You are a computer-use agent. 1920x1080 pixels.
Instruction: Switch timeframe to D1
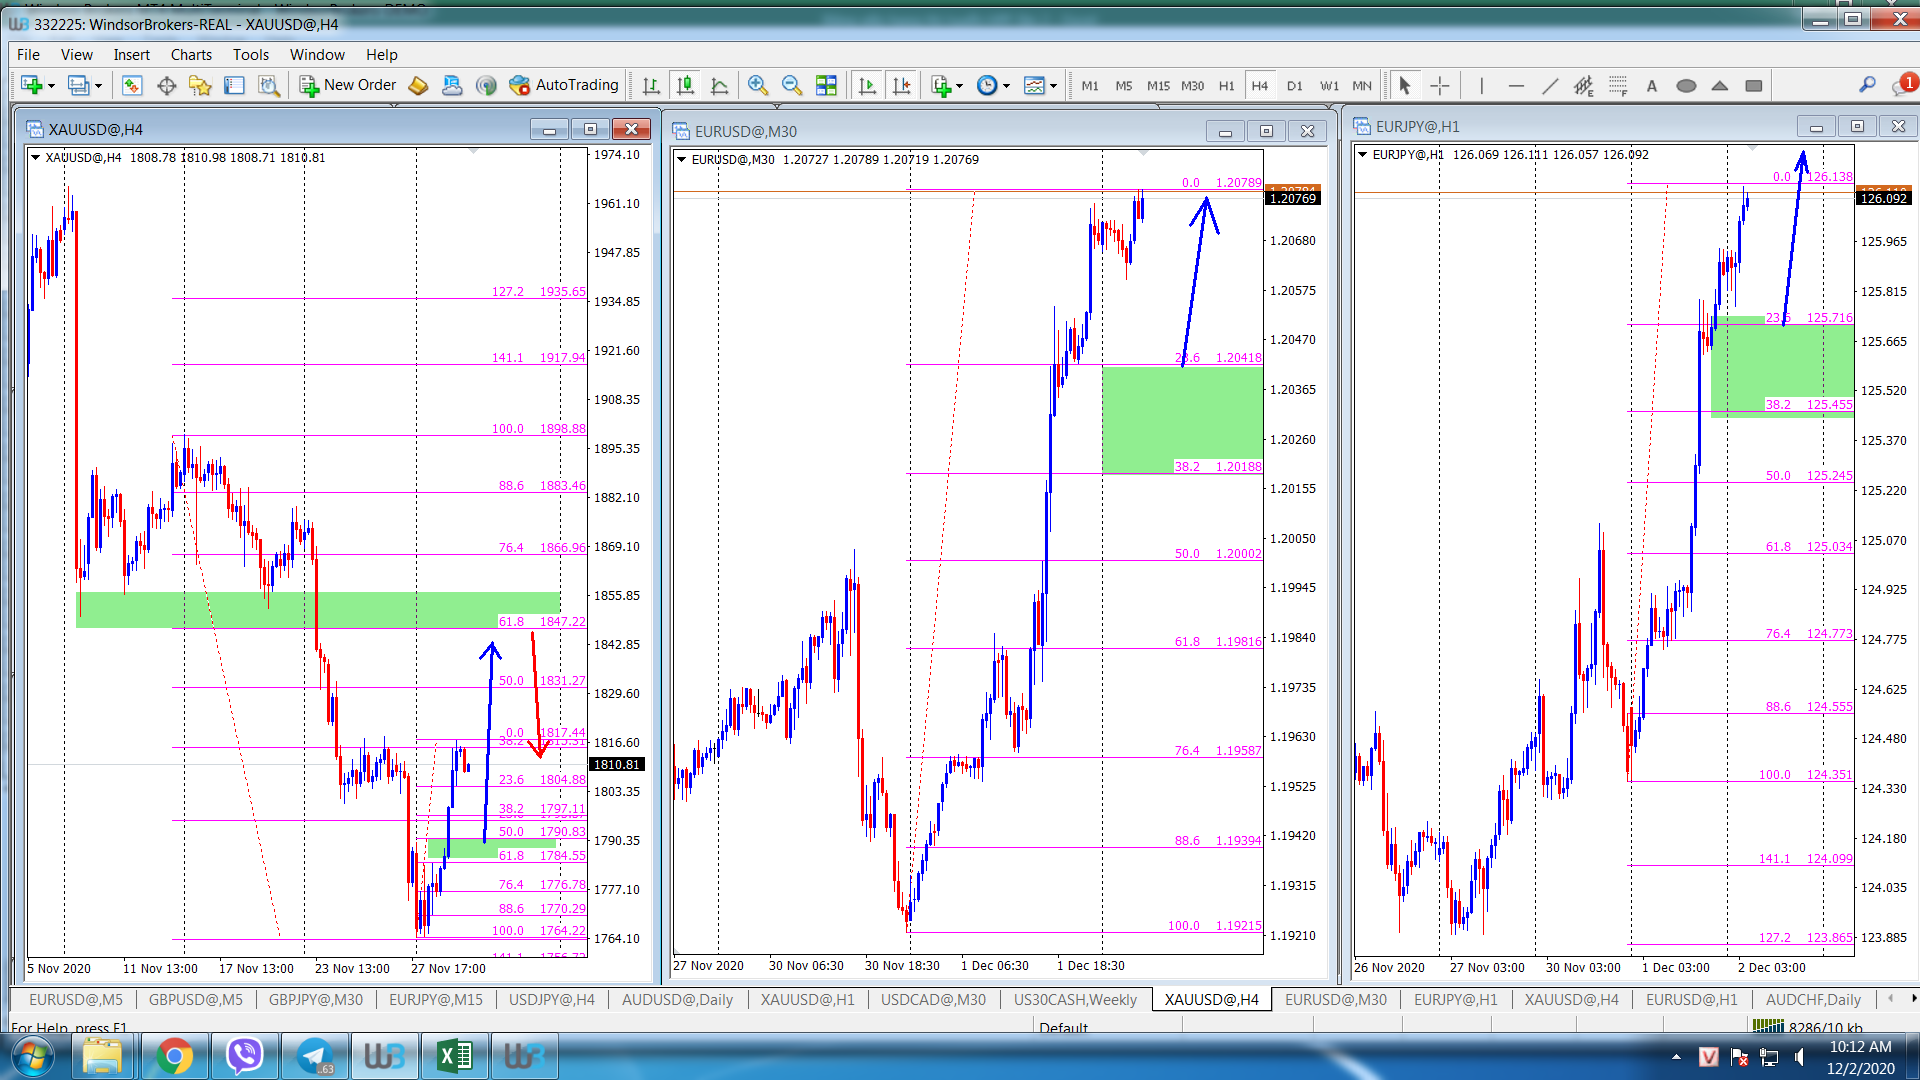1295,86
